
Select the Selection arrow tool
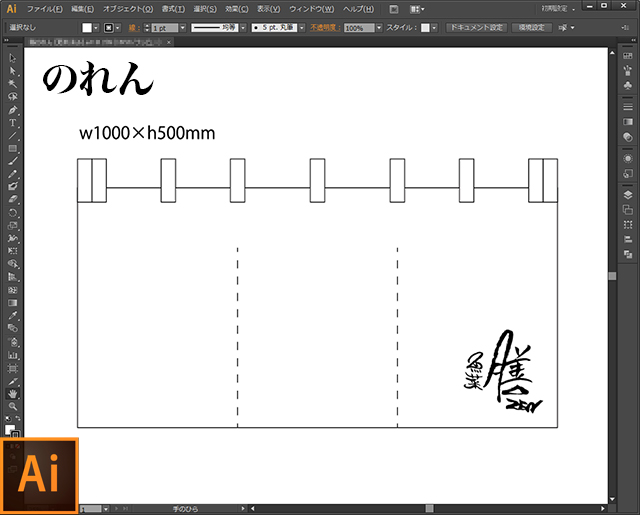[x=13, y=58]
